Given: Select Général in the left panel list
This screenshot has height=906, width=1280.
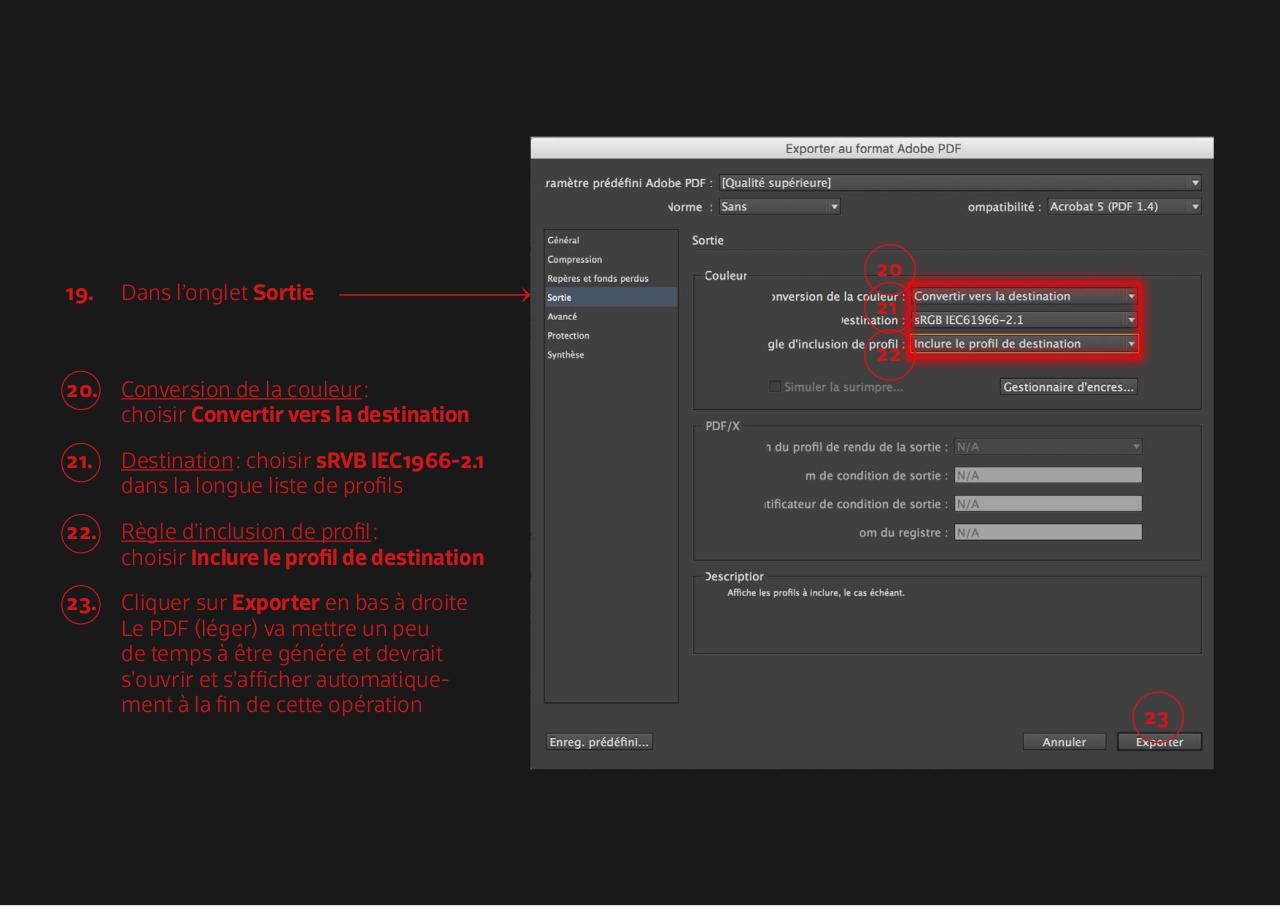Looking at the screenshot, I should [563, 241].
